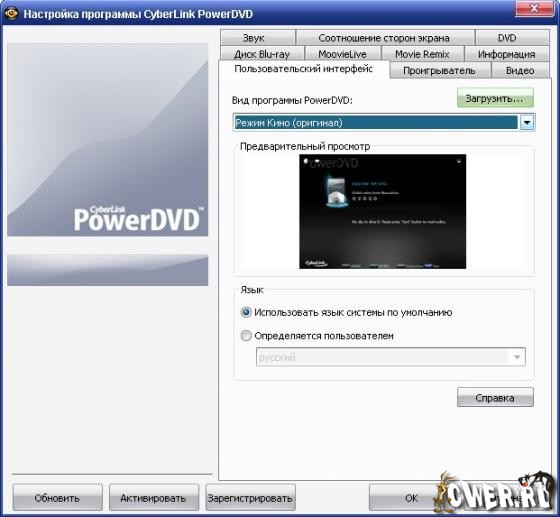
Task: Open the Диск Blu-ray tab
Action: pyautogui.click(x=262, y=54)
